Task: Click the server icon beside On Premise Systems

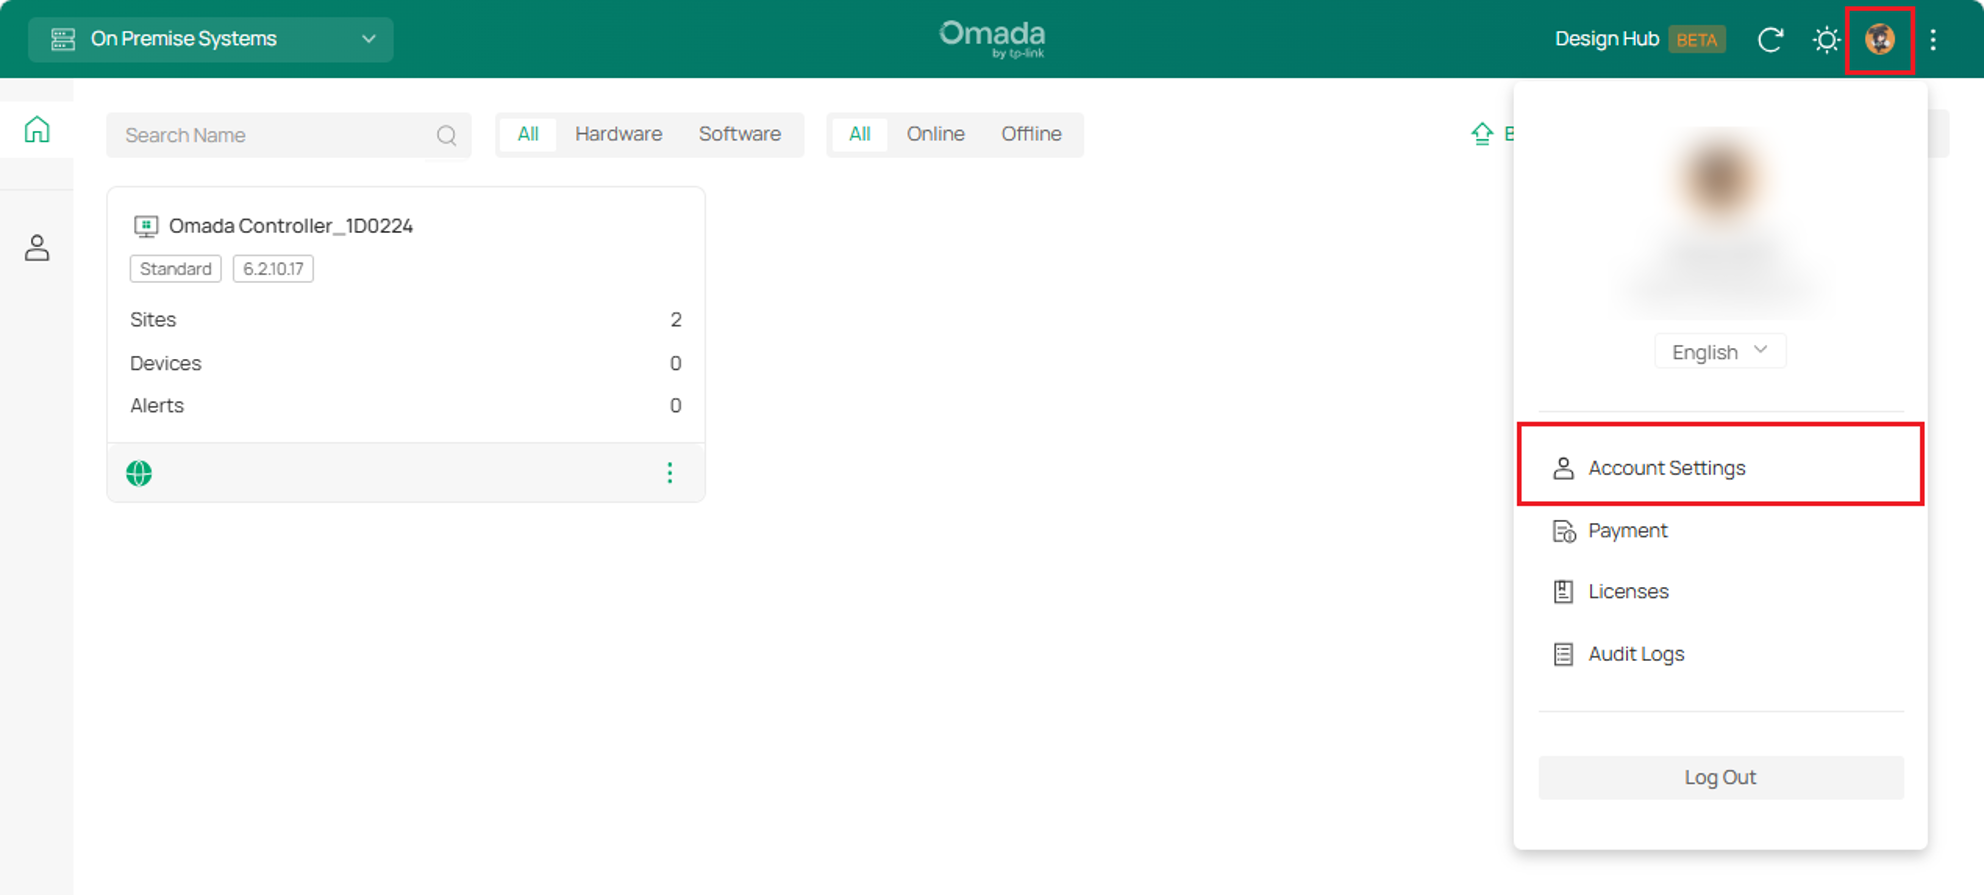Action: [x=63, y=39]
